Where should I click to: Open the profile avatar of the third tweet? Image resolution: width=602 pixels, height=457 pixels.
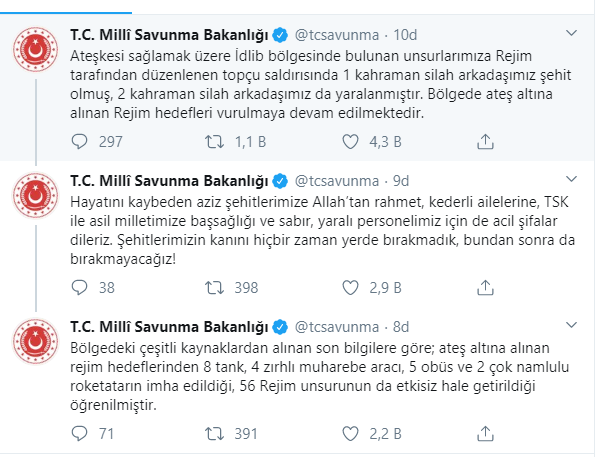tap(35, 341)
